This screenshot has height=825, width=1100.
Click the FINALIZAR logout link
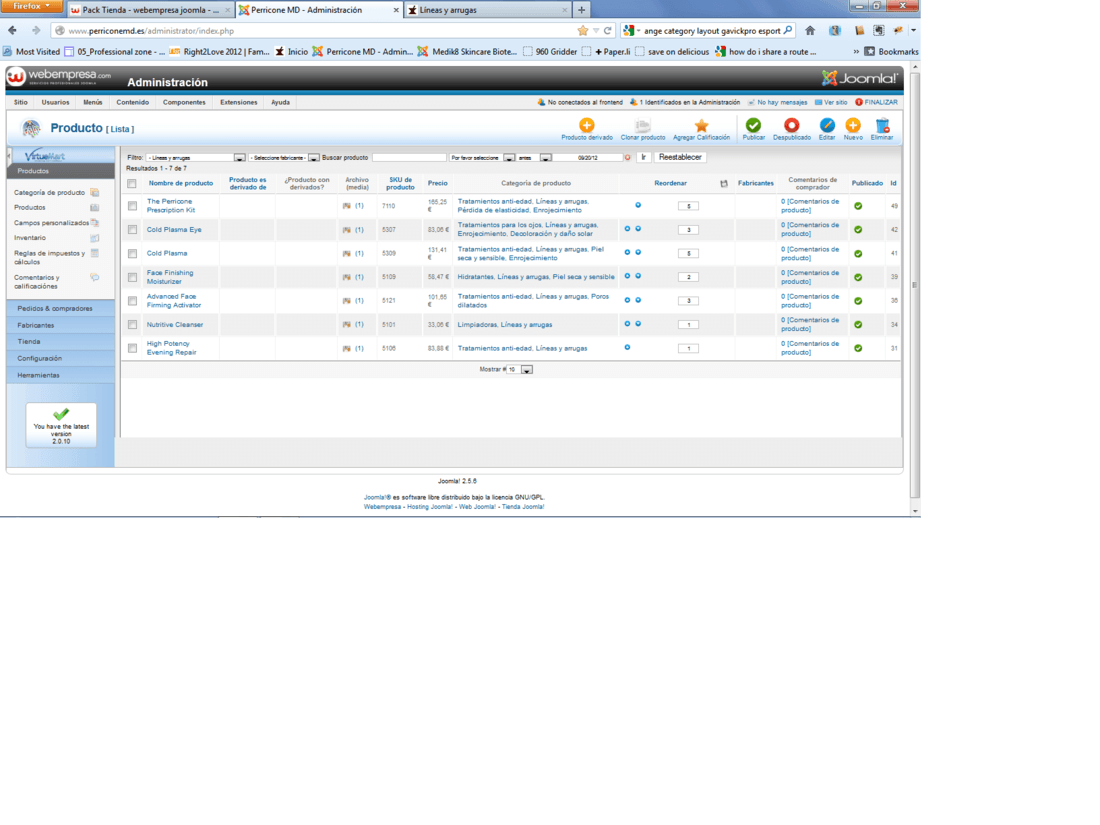tap(876, 102)
